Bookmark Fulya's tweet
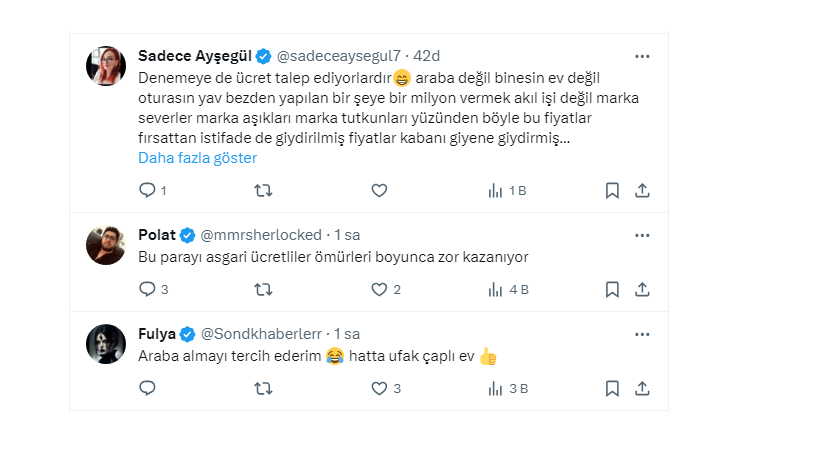 point(612,388)
